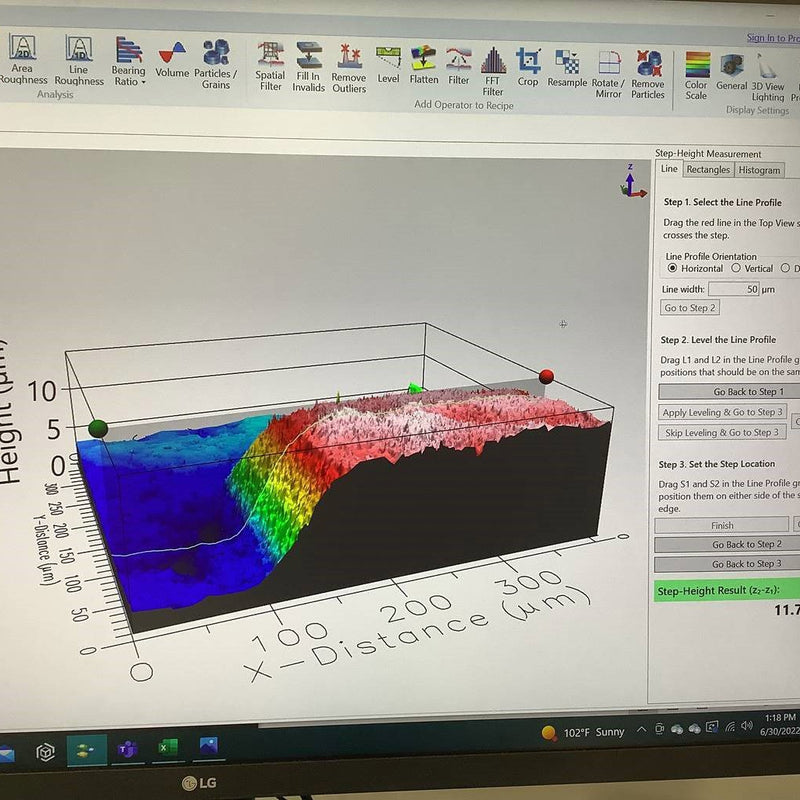This screenshot has width=800, height=800.
Task: Open the Mail app on taskbar
Action: tap(6, 754)
